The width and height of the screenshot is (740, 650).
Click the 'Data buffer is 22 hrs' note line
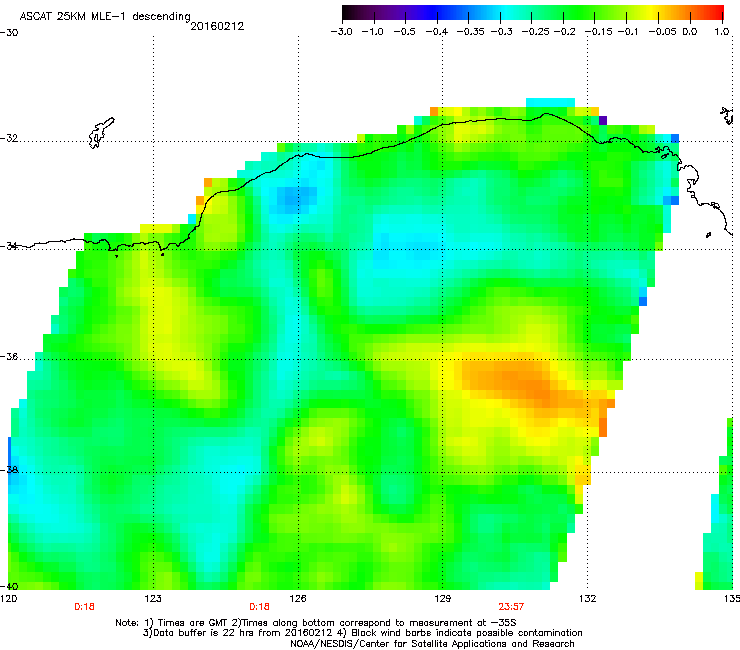tap(362, 633)
